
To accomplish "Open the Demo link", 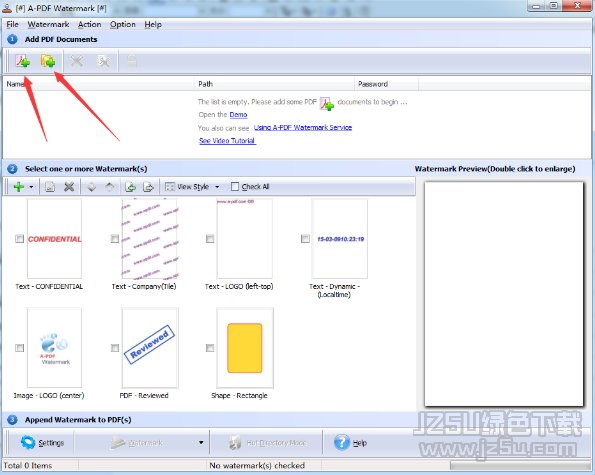I will coord(238,115).
